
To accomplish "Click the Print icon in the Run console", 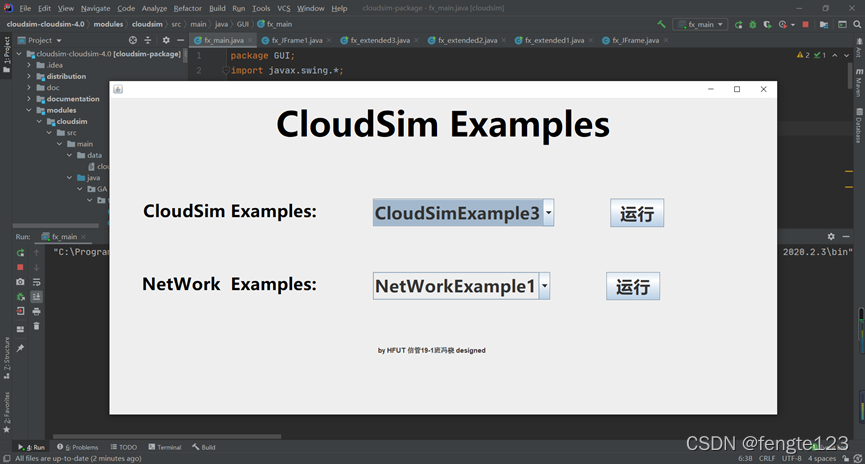I will pos(36,311).
